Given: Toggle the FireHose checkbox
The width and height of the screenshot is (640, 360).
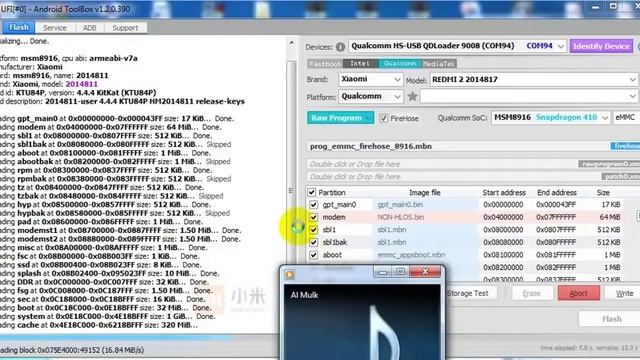Looking at the screenshot, I should (x=383, y=118).
